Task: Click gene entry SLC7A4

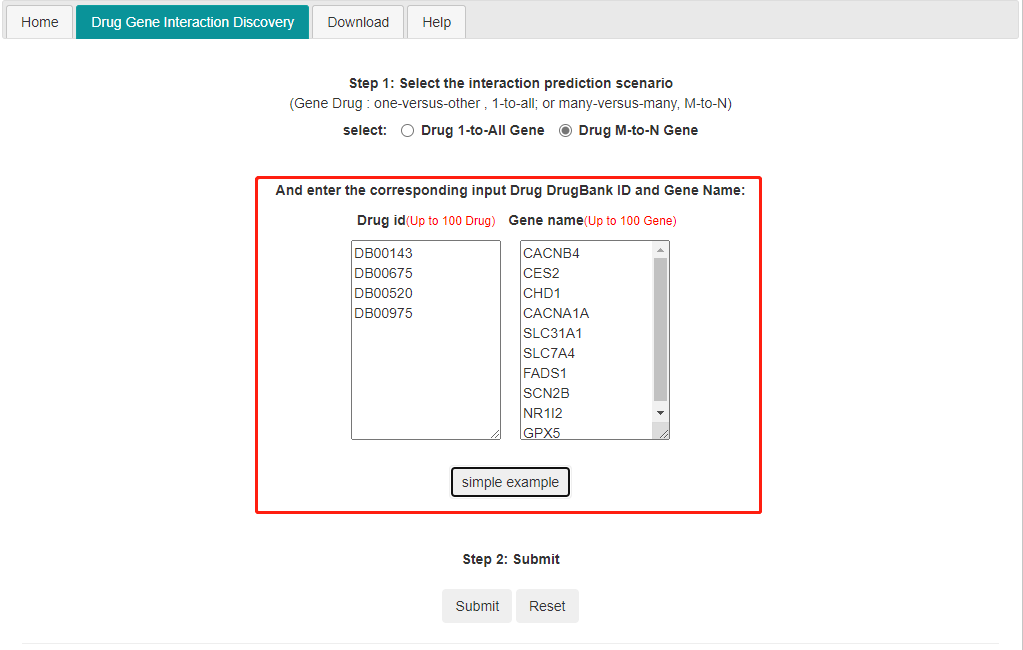Action: click(549, 354)
